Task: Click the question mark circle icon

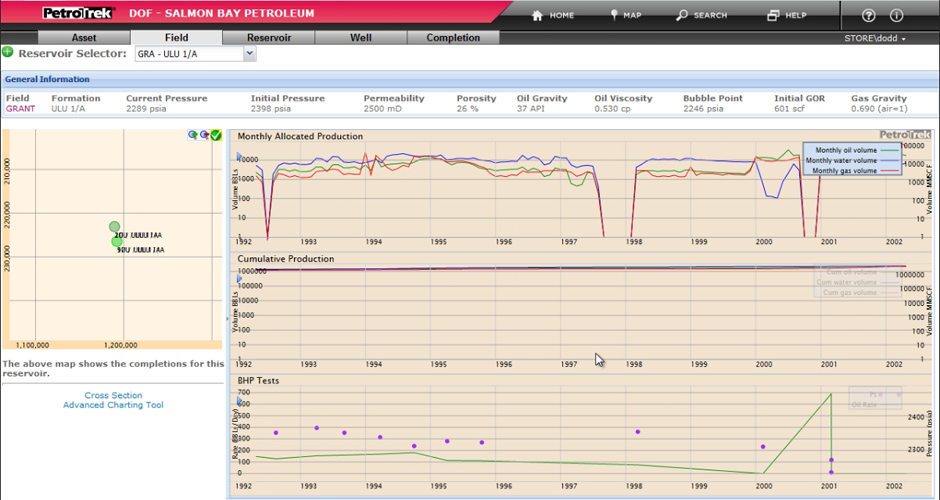Action: (868, 15)
